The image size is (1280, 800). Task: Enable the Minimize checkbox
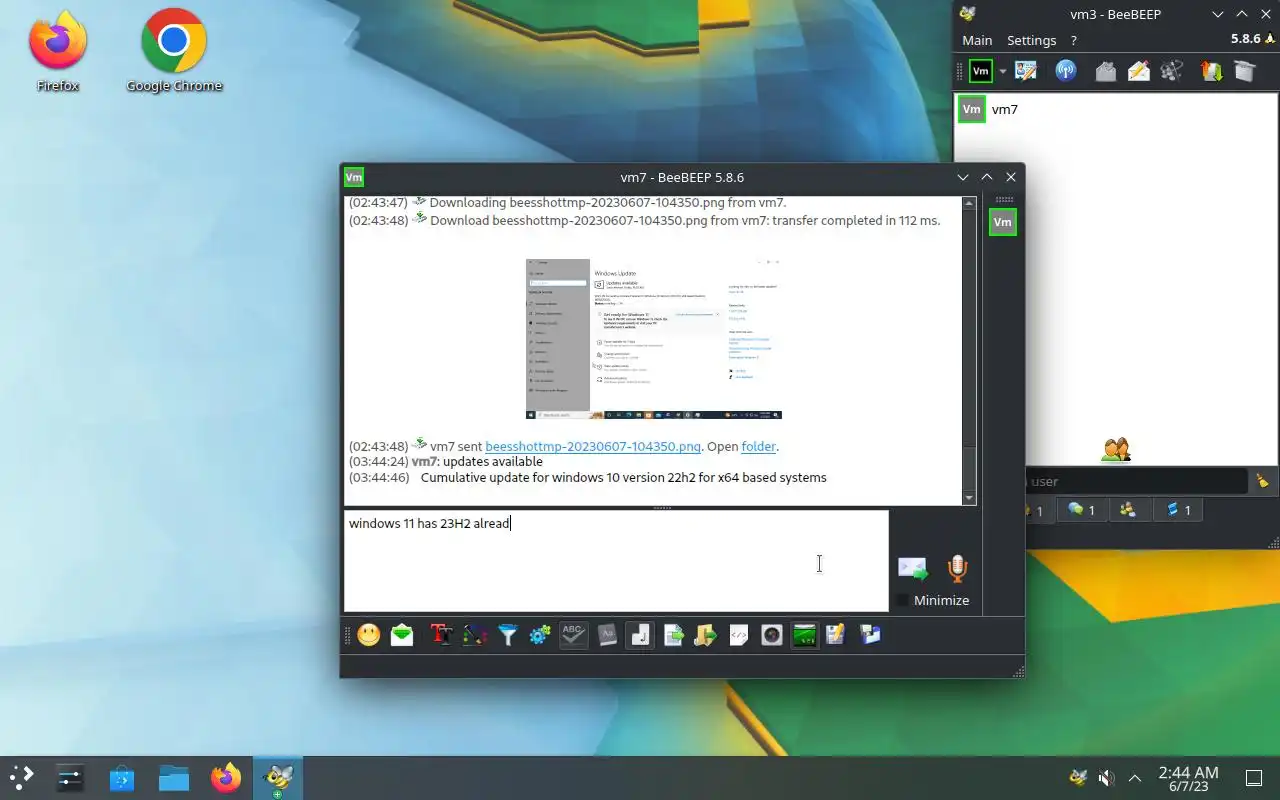(903, 600)
